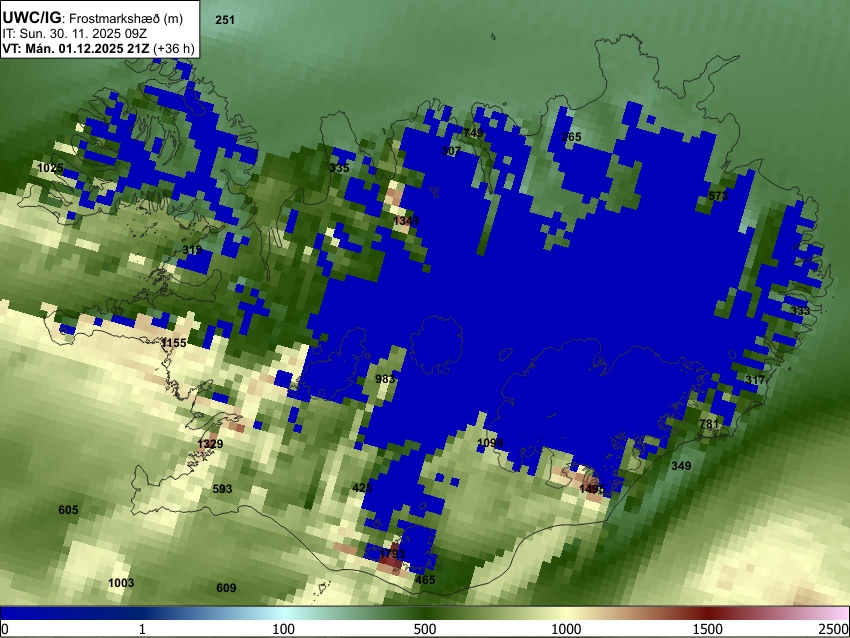Click the map value 251

pyautogui.click(x=225, y=20)
